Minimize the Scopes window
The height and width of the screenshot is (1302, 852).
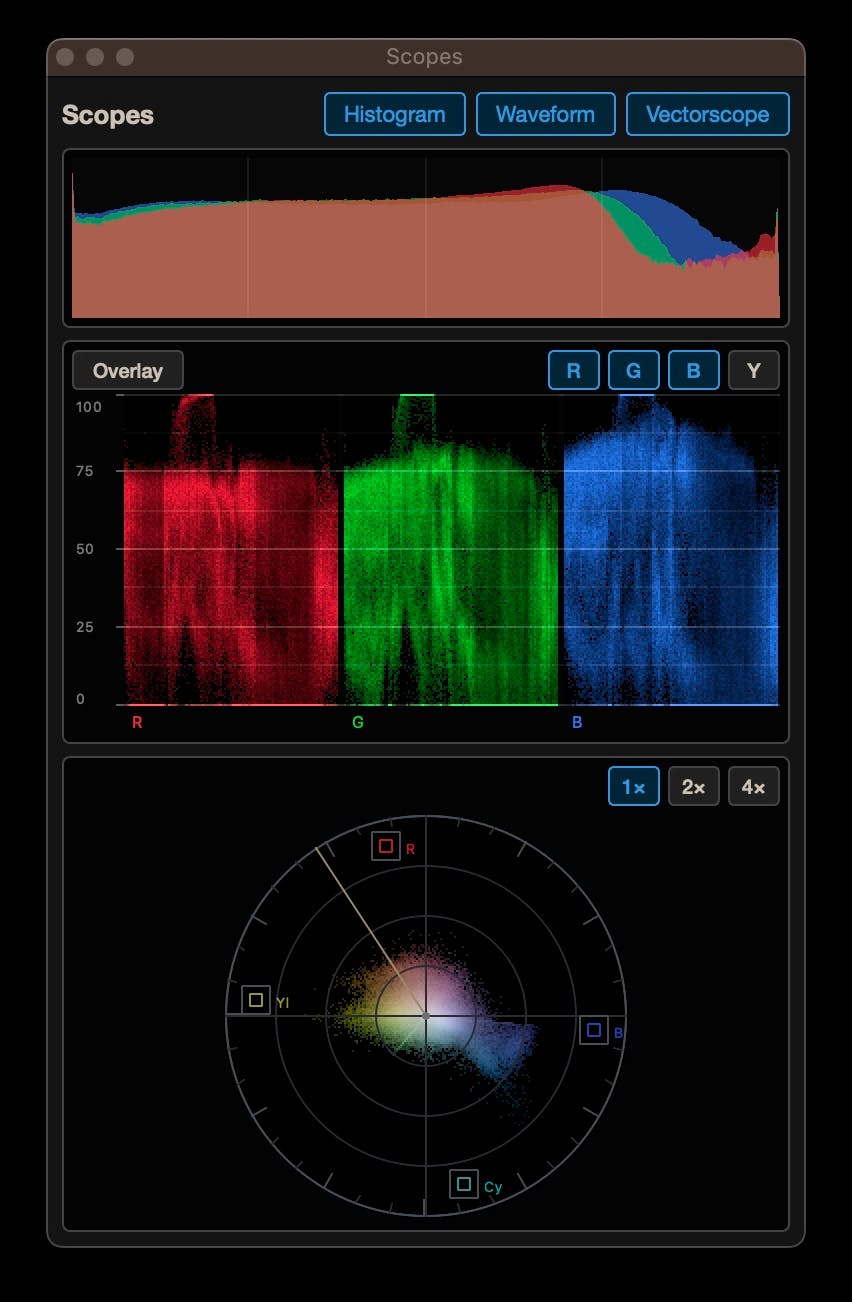coord(95,57)
